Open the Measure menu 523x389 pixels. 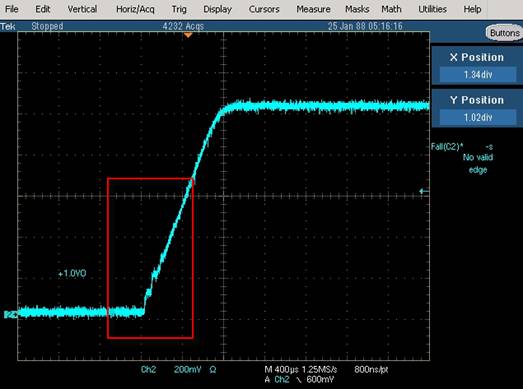tap(313, 9)
